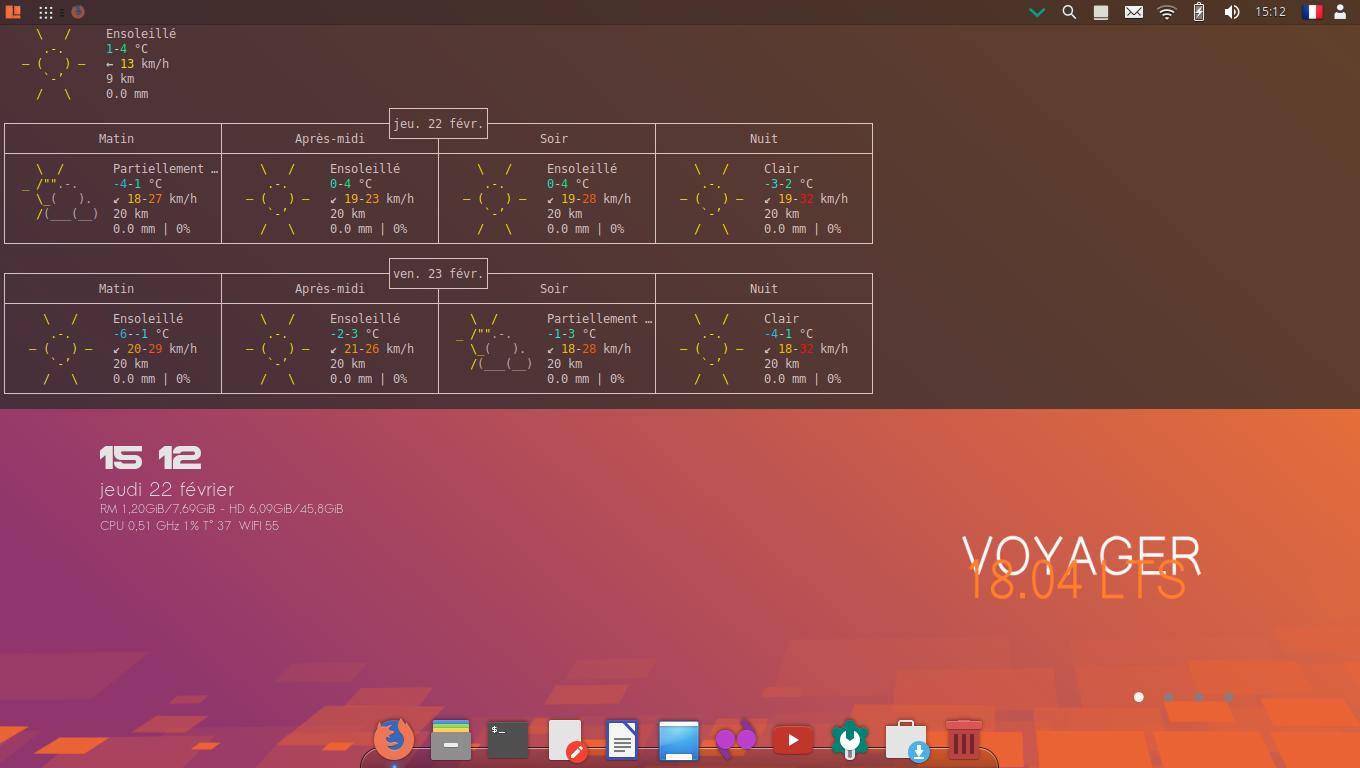The image size is (1360, 768).
Task: Click the 15:12 panel clock
Action: pos(1270,12)
